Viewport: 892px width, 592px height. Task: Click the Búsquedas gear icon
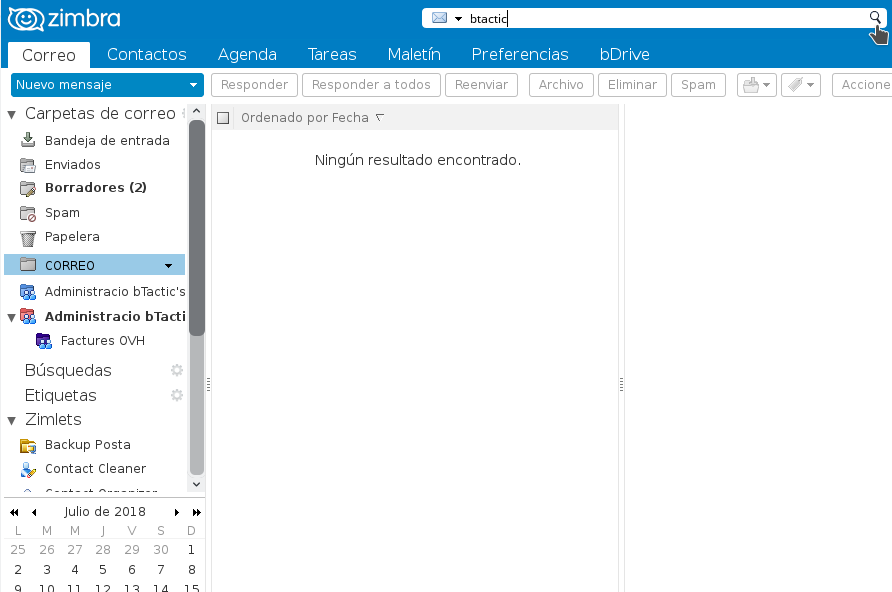(x=177, y=370)
